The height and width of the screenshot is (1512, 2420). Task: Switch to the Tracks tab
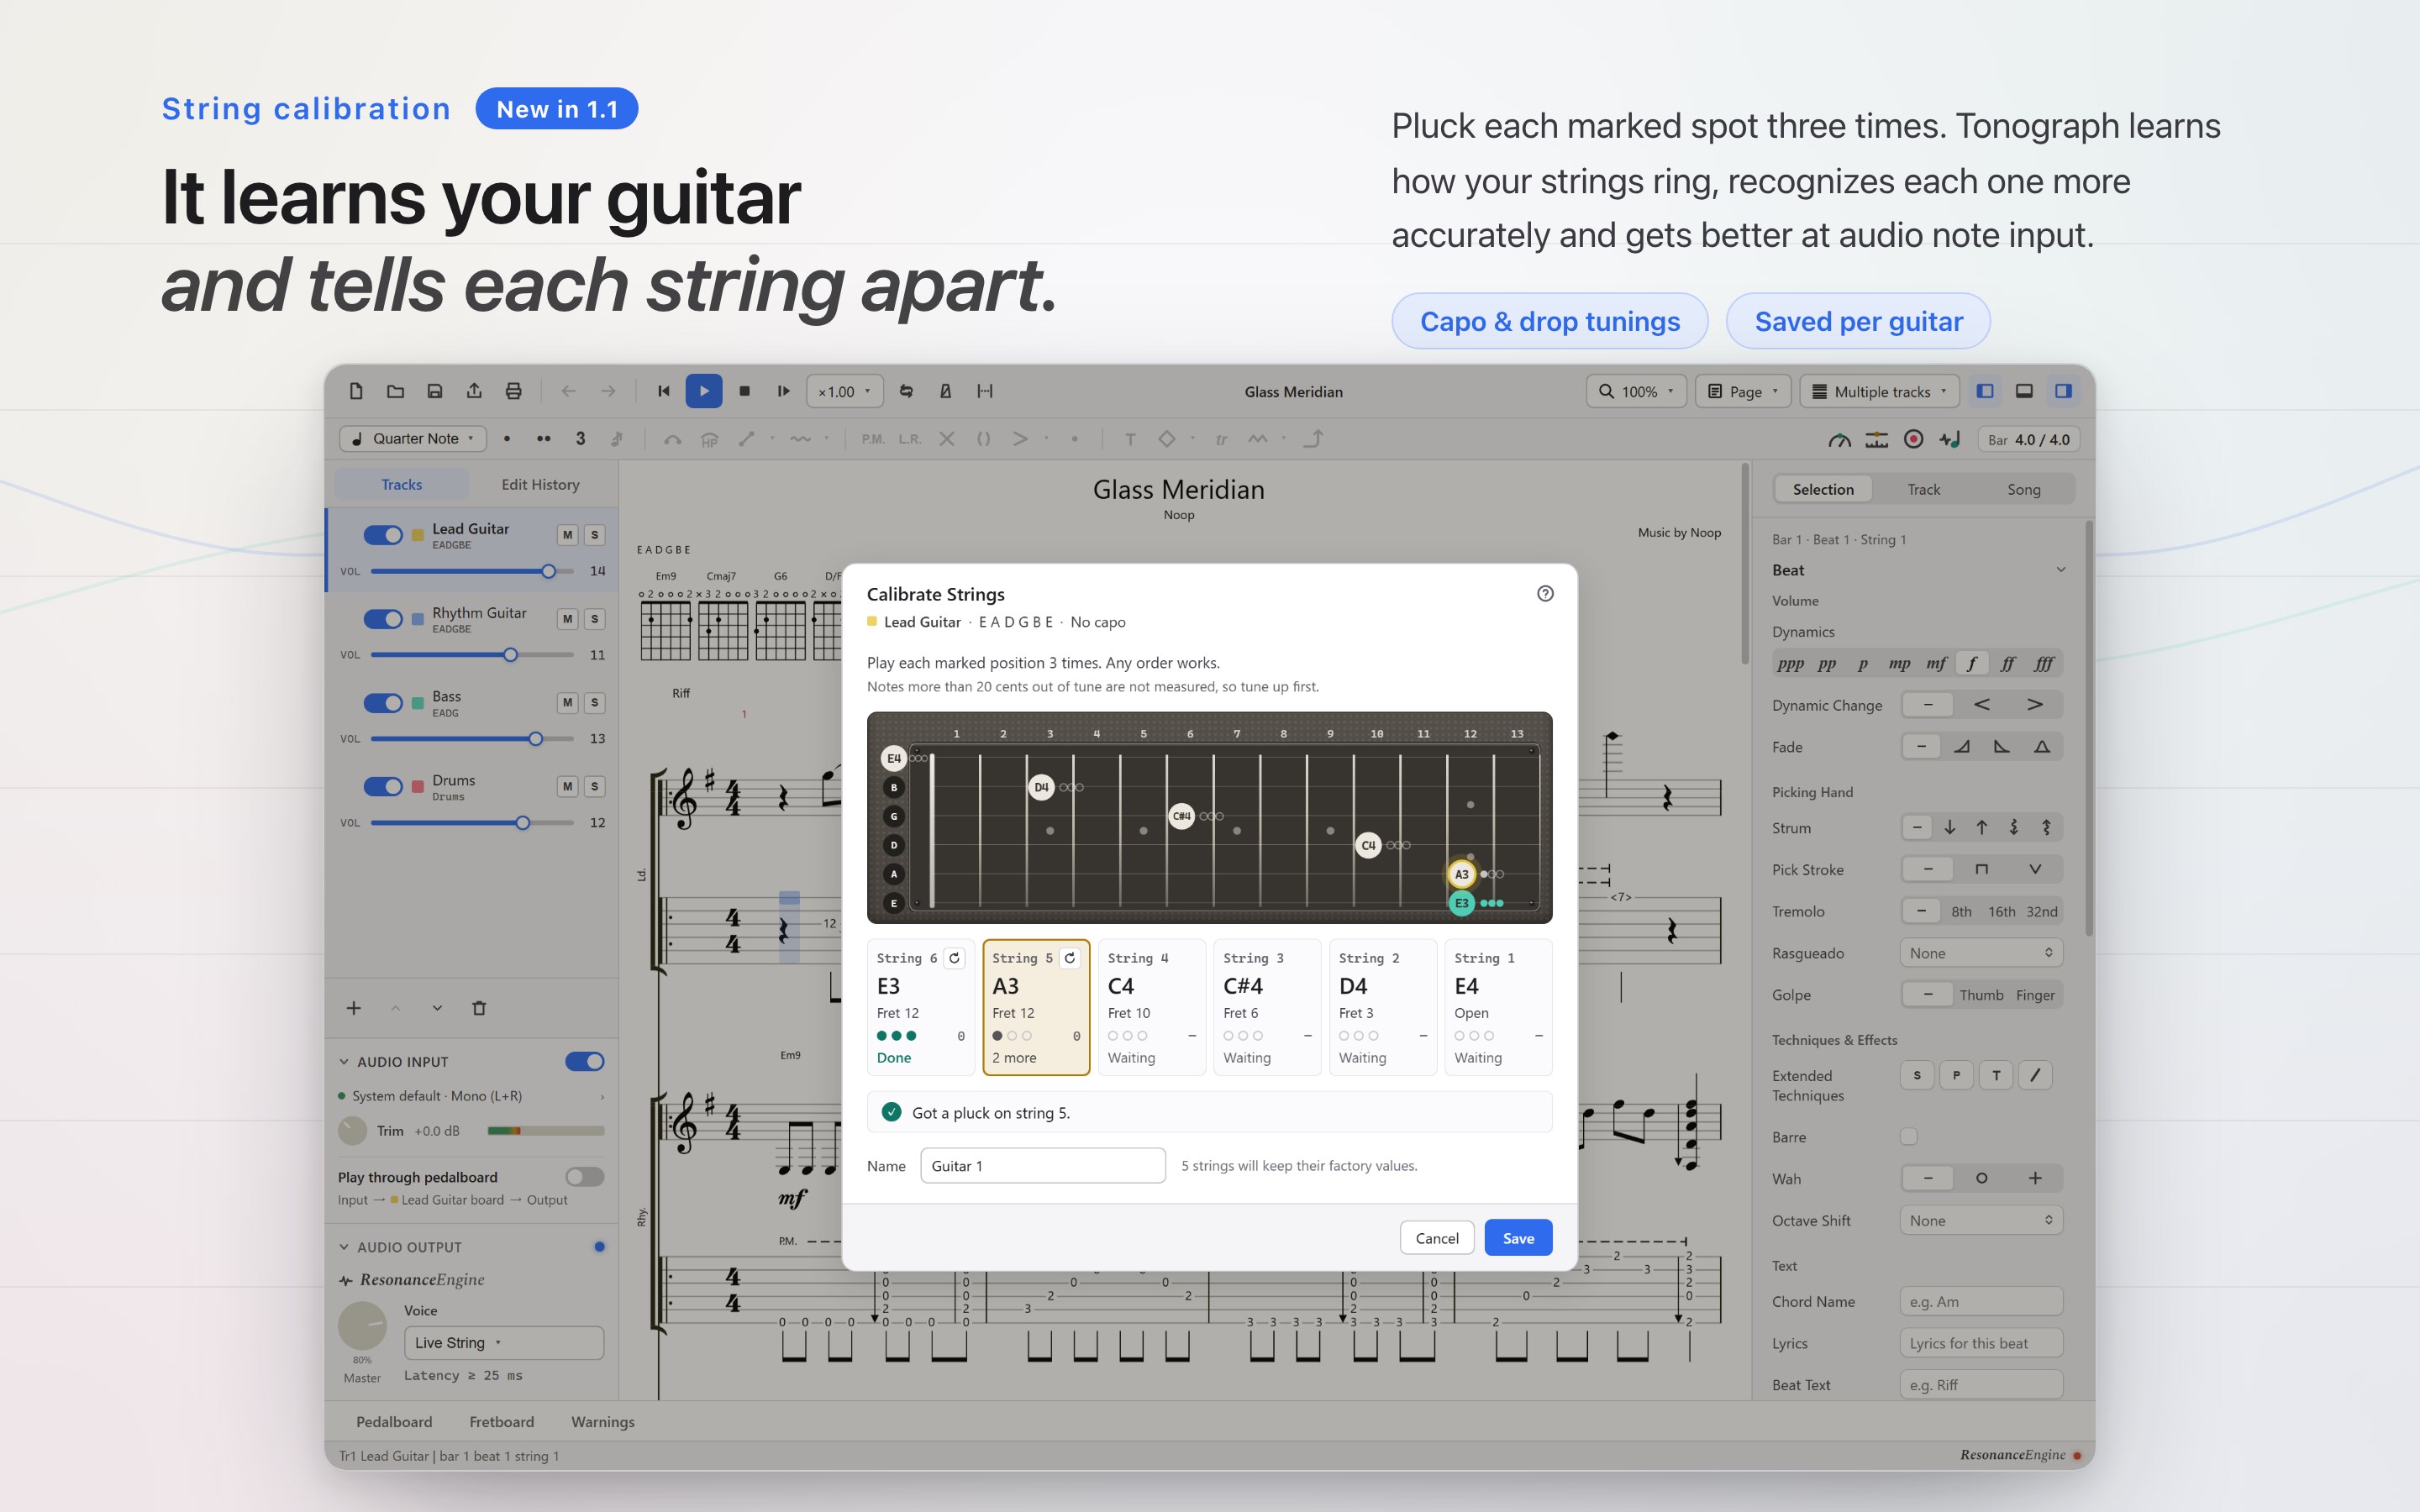[x=401, y=484]
